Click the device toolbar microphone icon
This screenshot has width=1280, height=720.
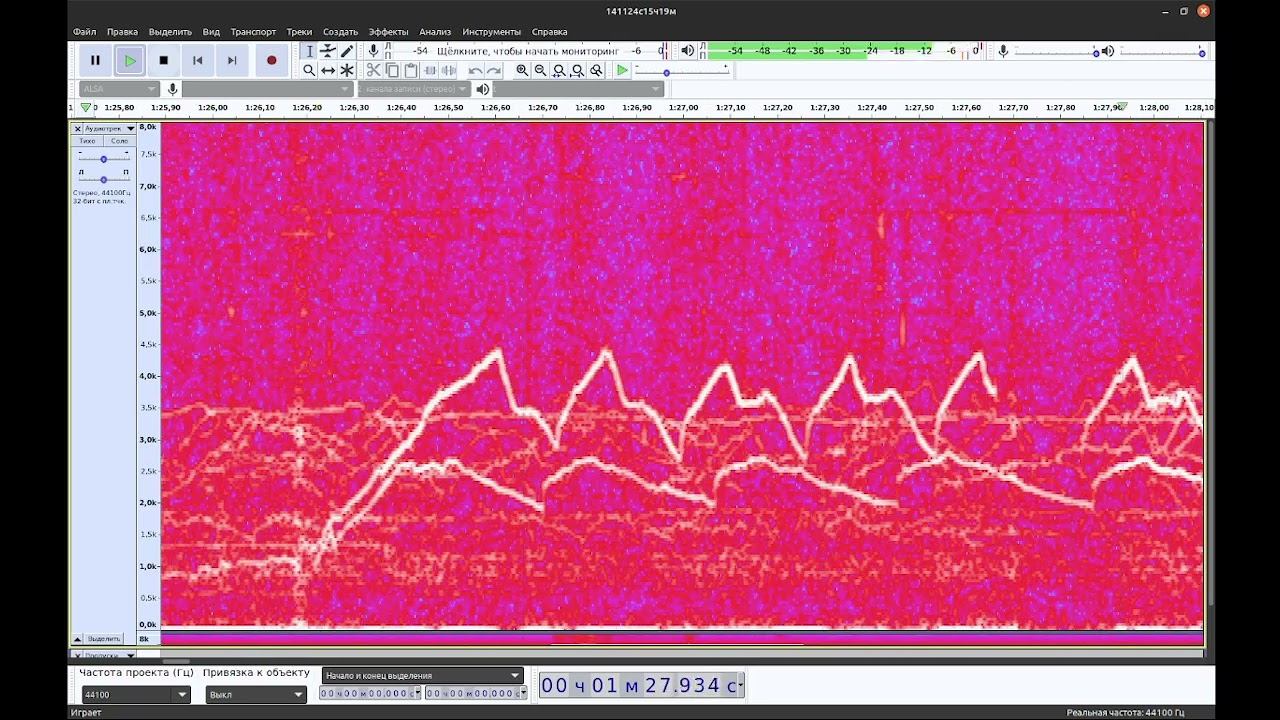point(173,89)
